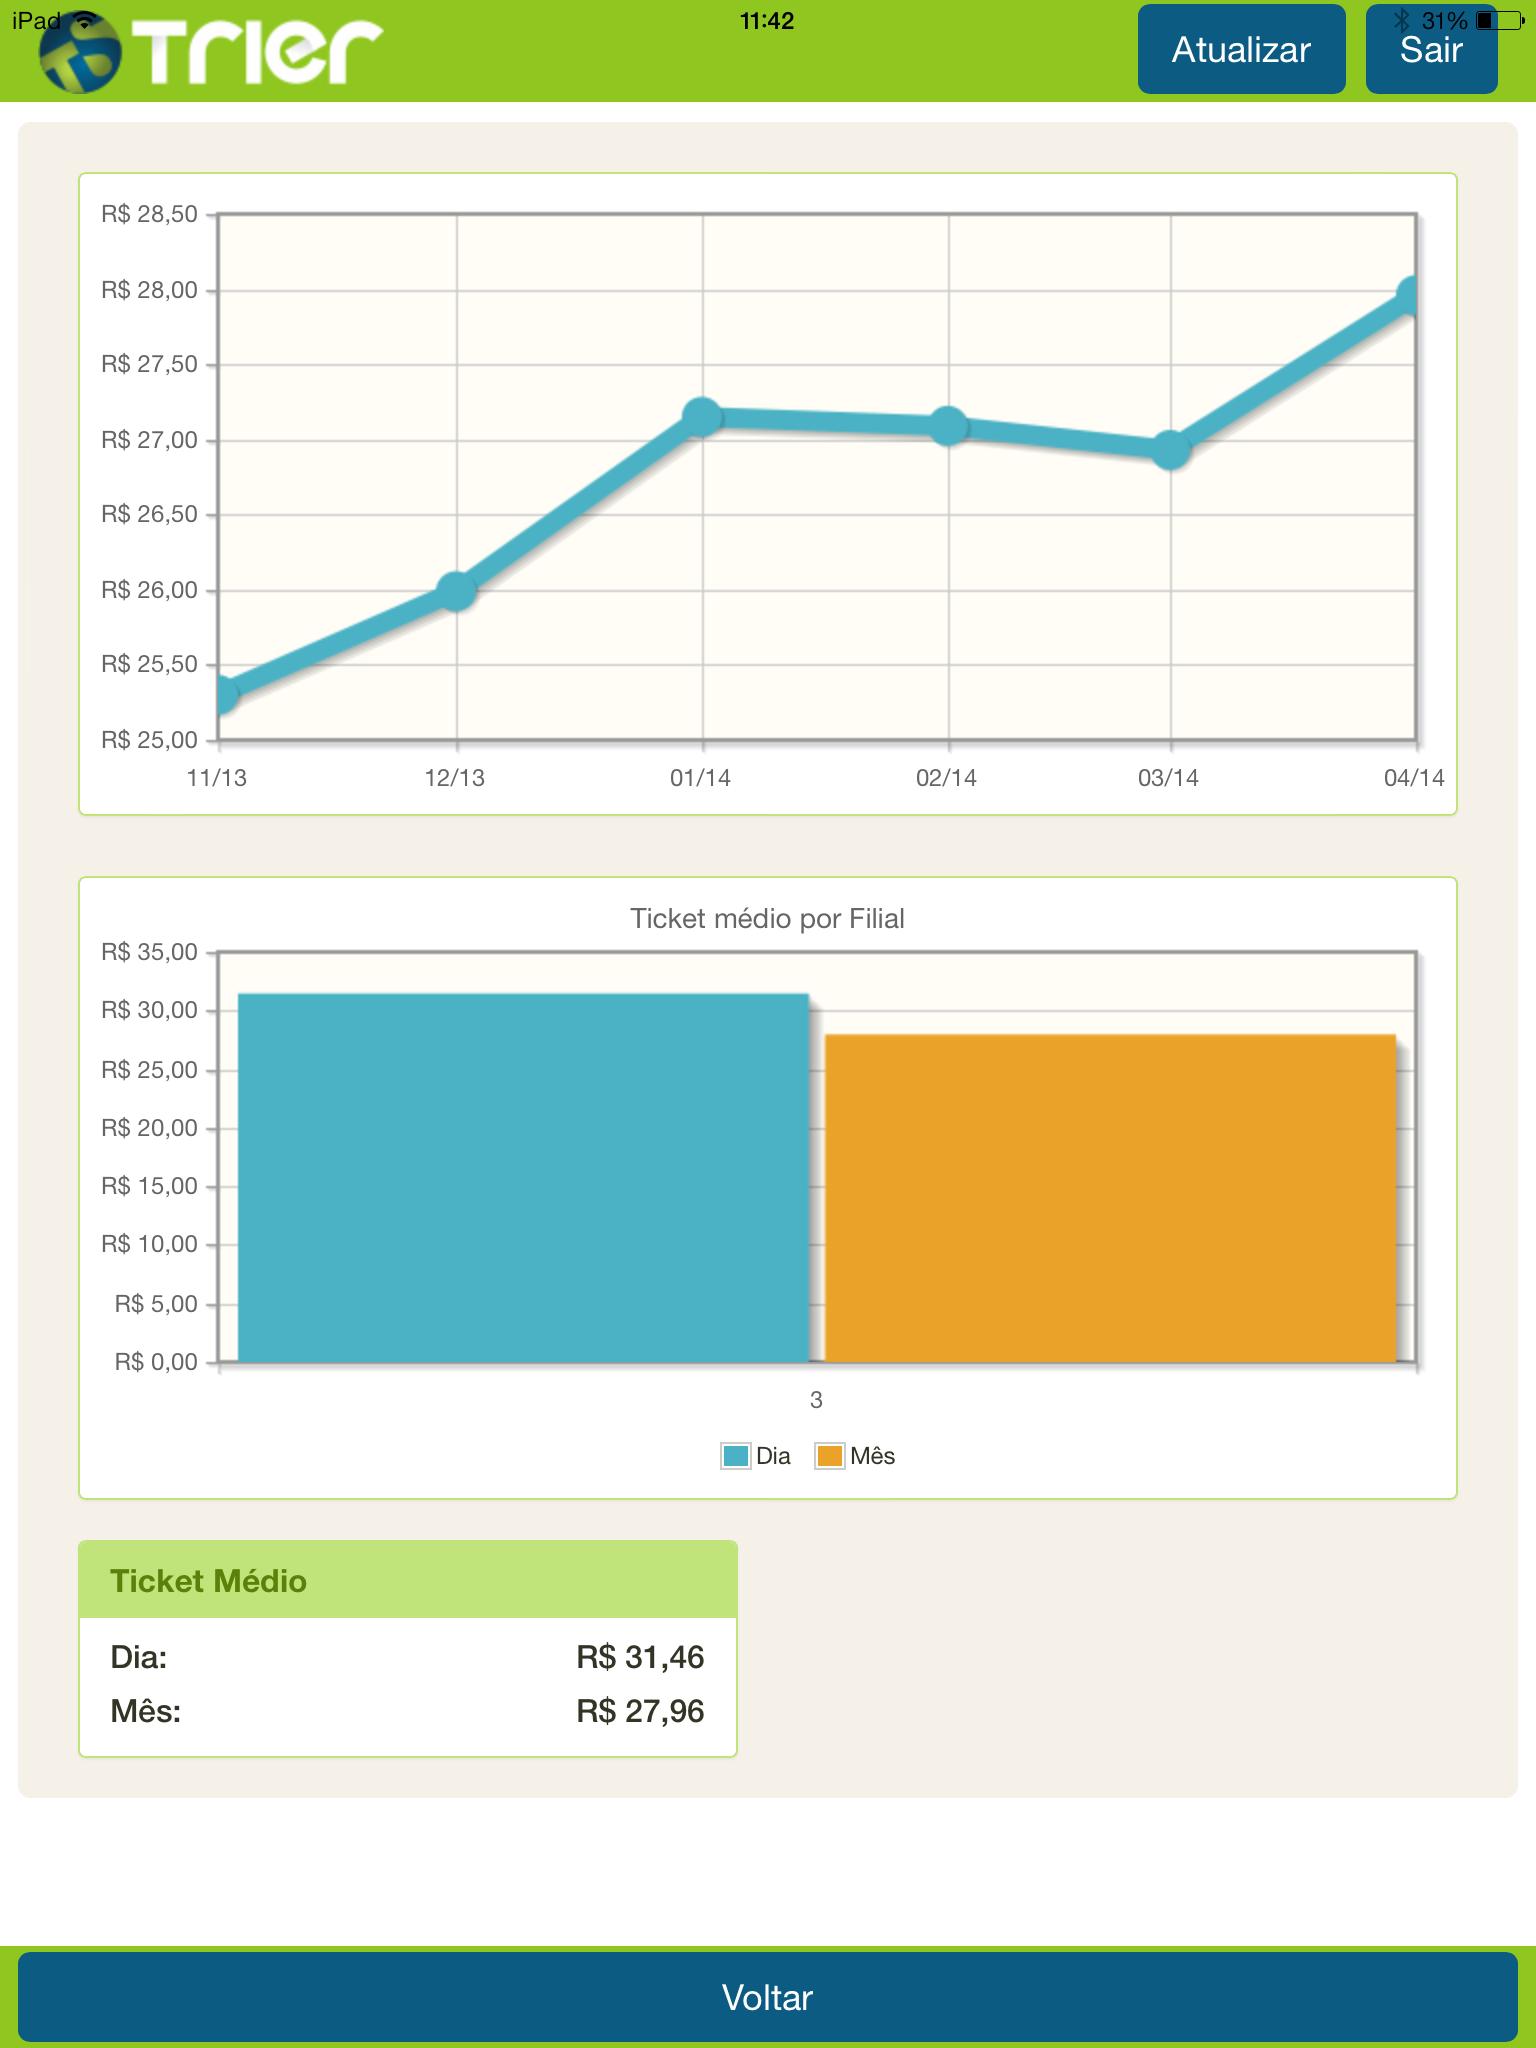Tap the Sair button
Screen dimensions: 1536x2048
pyautogui.click(x=1431, y=50)
